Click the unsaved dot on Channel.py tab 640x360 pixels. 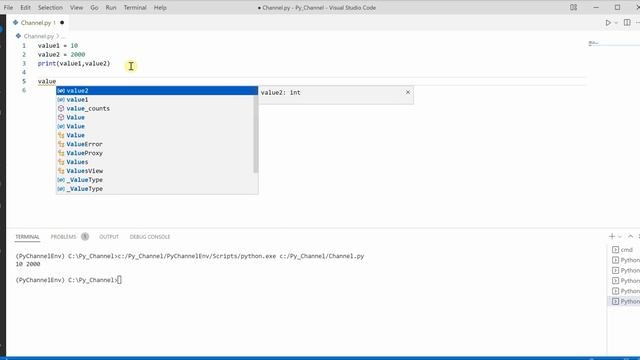[62, 22]
